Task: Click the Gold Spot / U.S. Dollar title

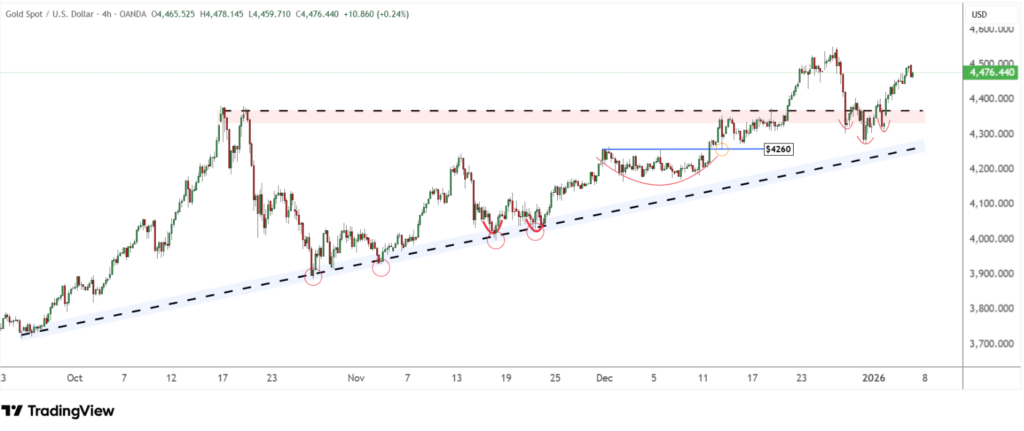Action: click(x=51, y=14)
